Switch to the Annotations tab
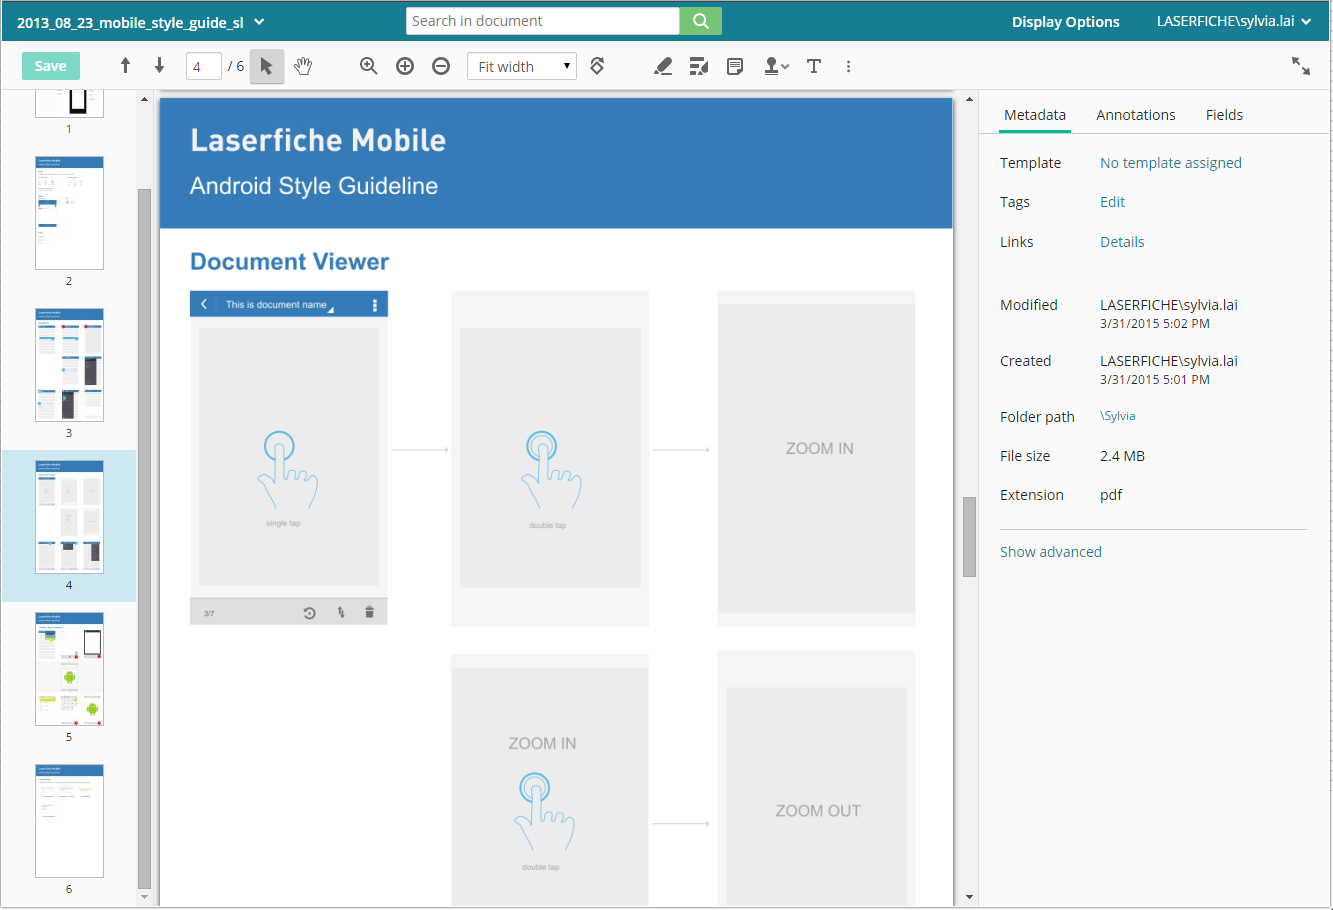This screenshot has height=910, width=1333. tap(1136, 115)
